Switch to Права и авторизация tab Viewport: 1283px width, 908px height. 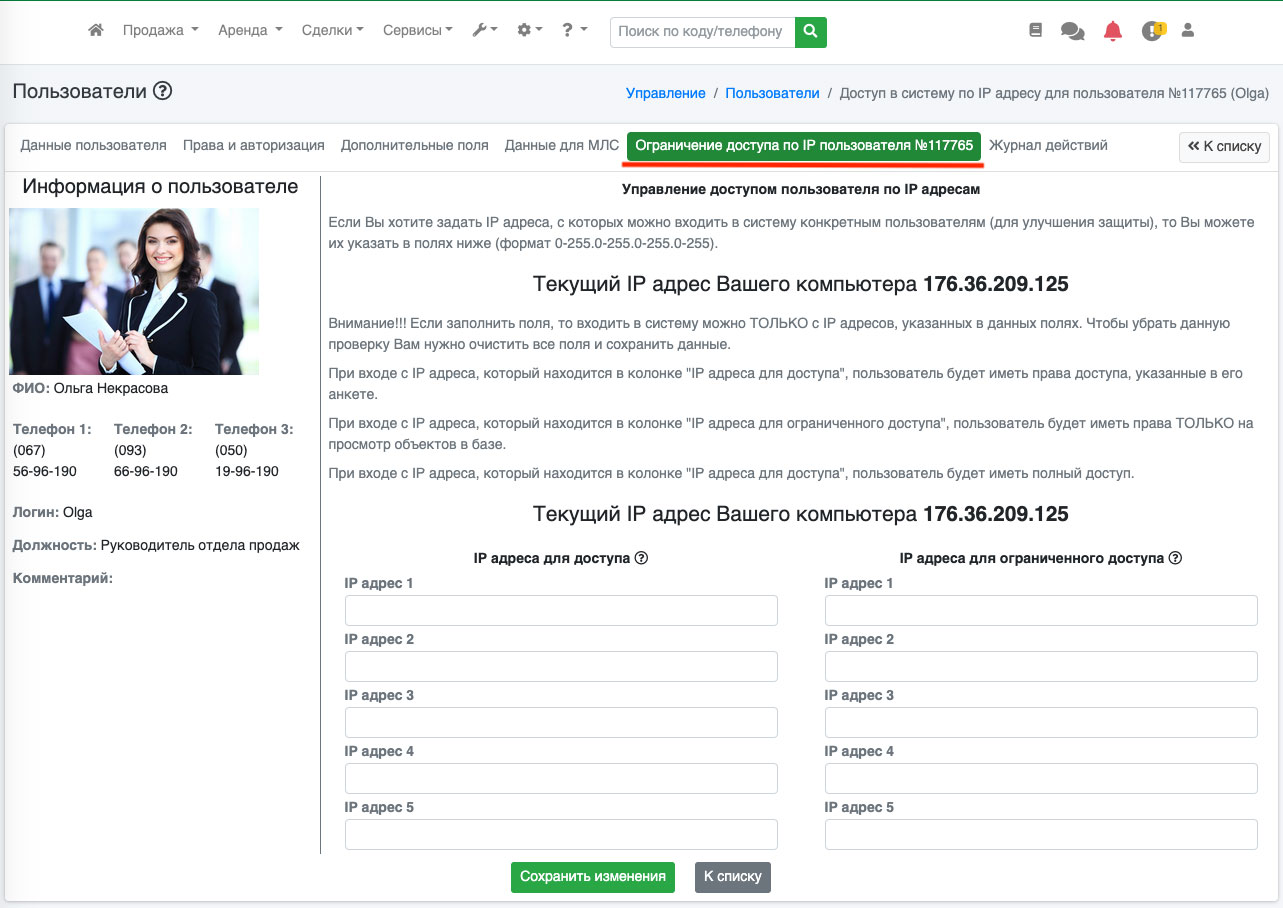(x=254, y=146)
